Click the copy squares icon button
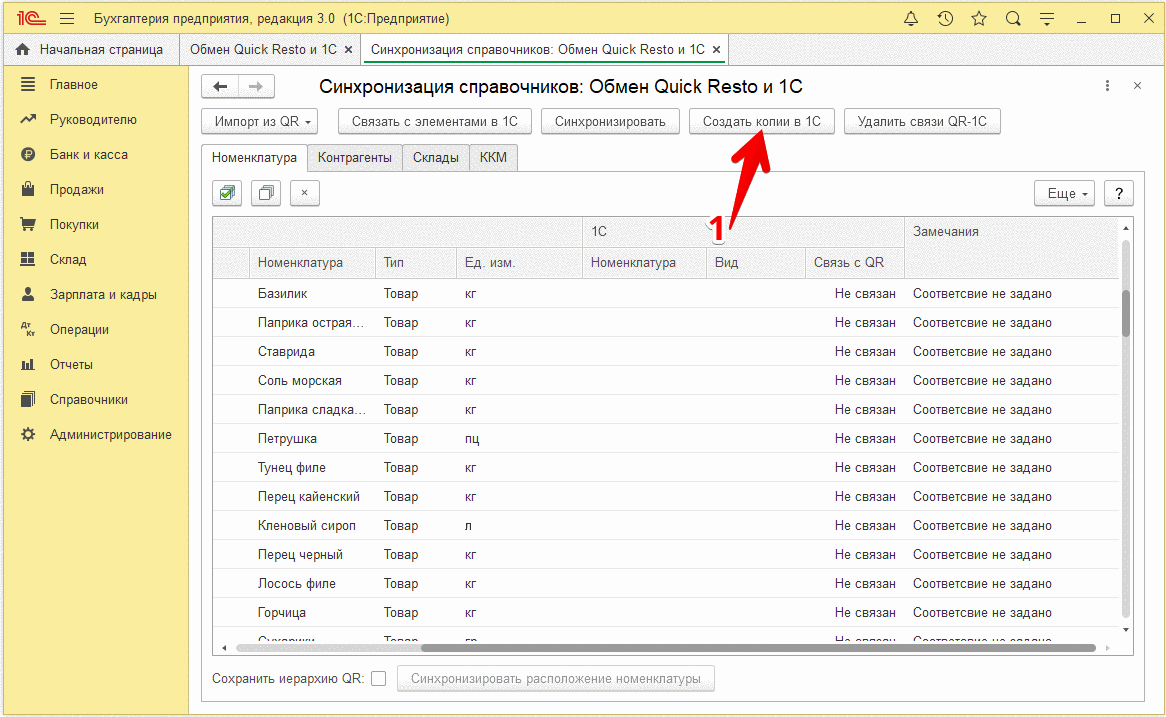This screenshot has width=1166, height=717. [265, 193]
